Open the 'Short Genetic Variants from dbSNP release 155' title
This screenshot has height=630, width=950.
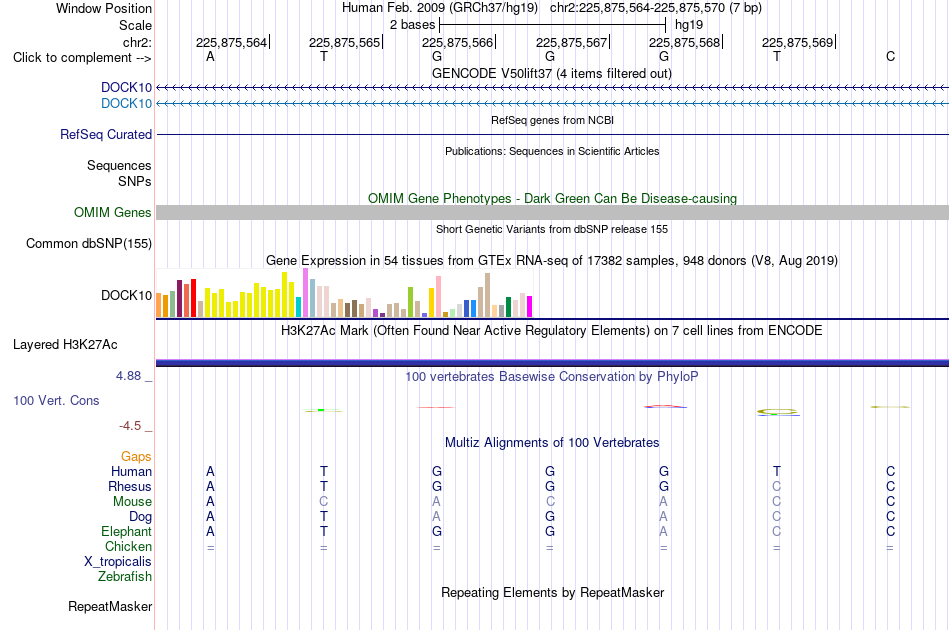(x=552, y=229)
